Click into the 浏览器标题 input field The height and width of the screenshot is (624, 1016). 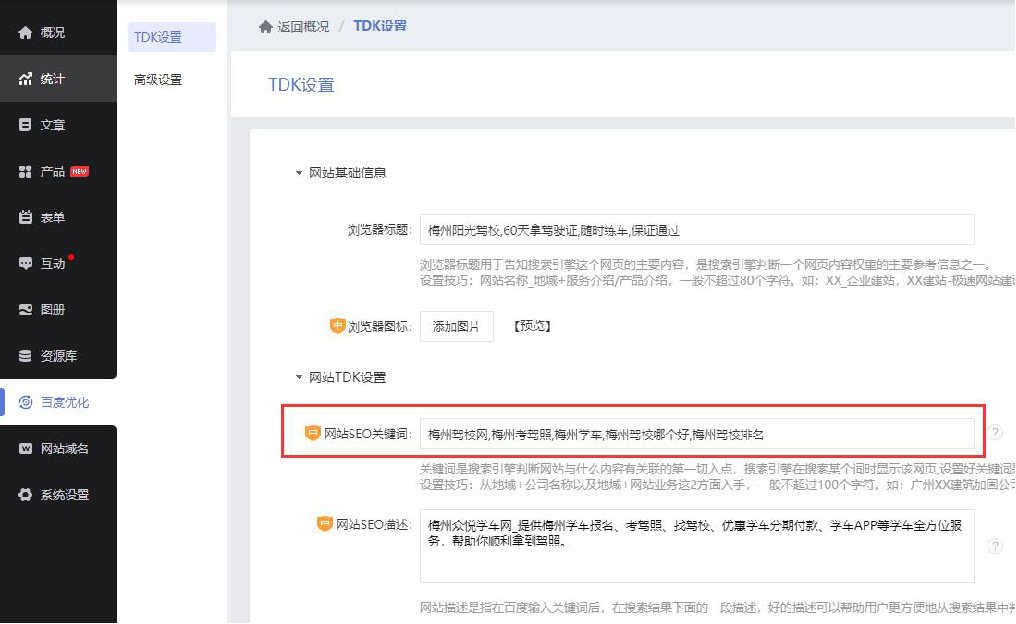click(x=697, y=230)
